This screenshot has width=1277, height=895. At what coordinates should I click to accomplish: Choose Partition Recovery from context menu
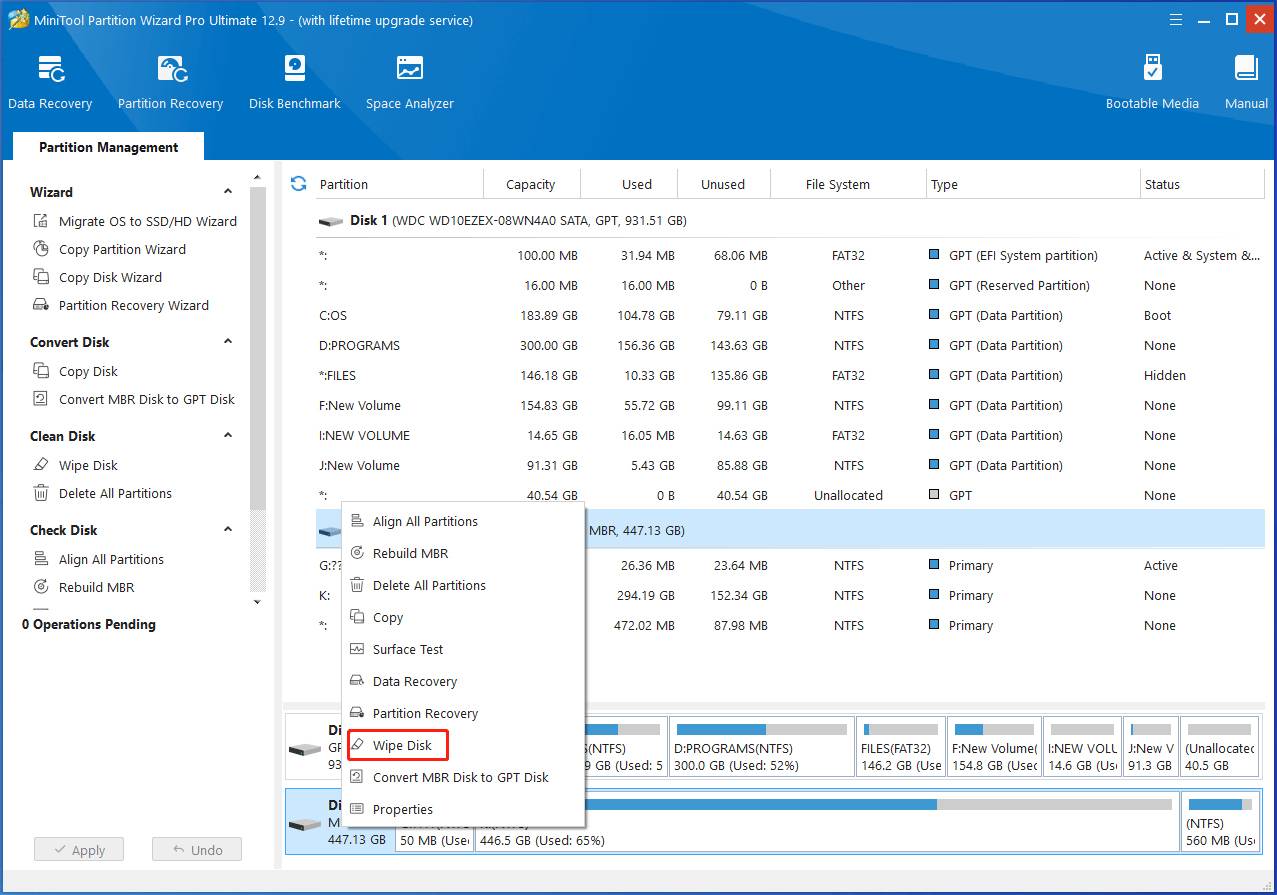point(463,713)
